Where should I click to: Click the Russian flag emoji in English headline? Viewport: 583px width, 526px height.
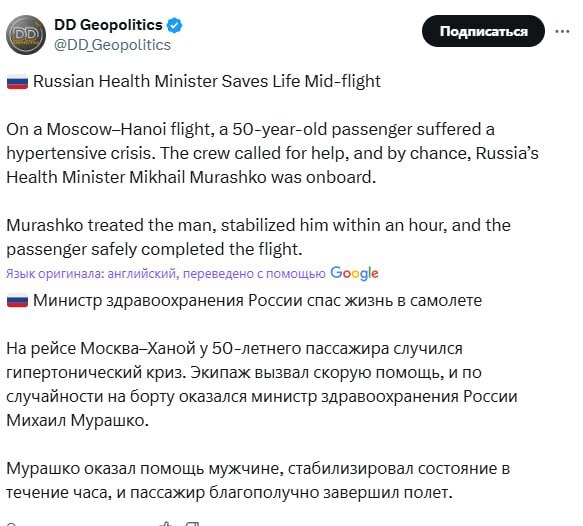17,81
